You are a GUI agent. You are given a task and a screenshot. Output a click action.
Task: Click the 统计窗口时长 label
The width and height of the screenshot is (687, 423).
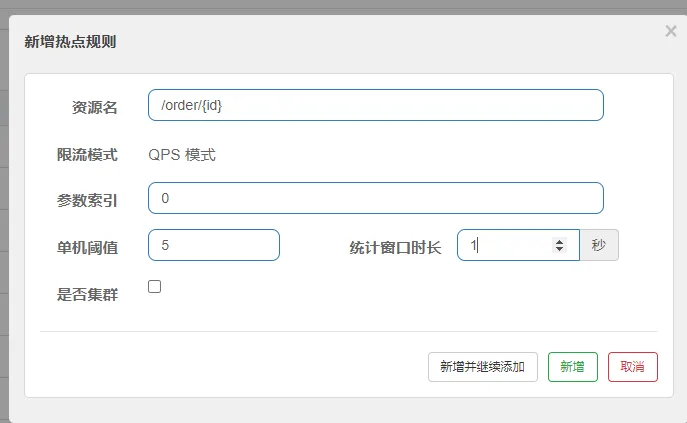click(395, 248)
